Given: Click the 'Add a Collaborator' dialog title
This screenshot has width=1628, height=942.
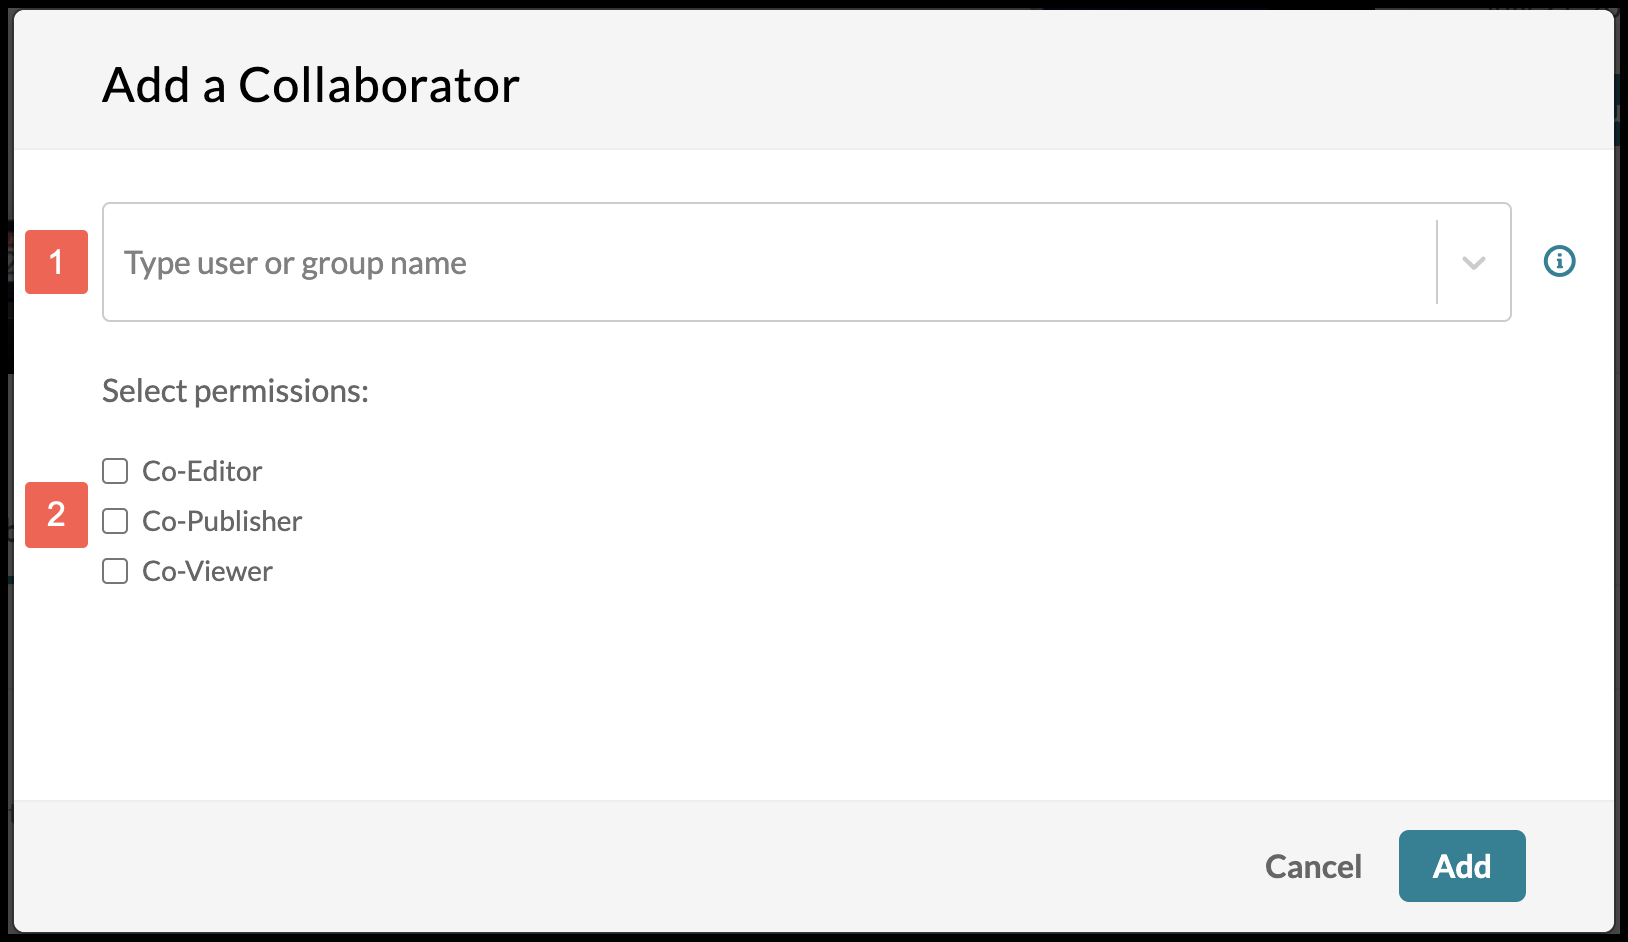Looking at the screenshot, I should (x=311, y=85).
